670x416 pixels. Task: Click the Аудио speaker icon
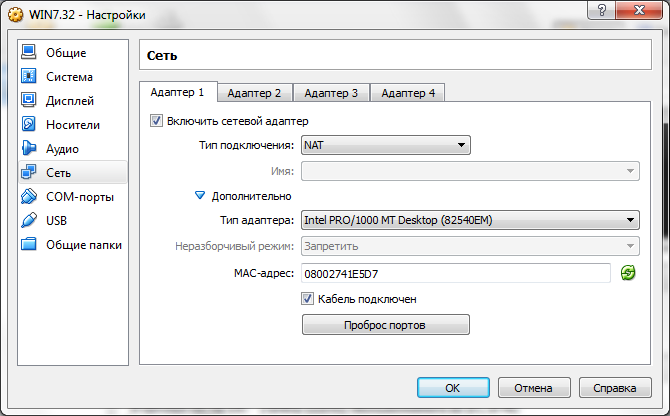[x=29, y=148]
